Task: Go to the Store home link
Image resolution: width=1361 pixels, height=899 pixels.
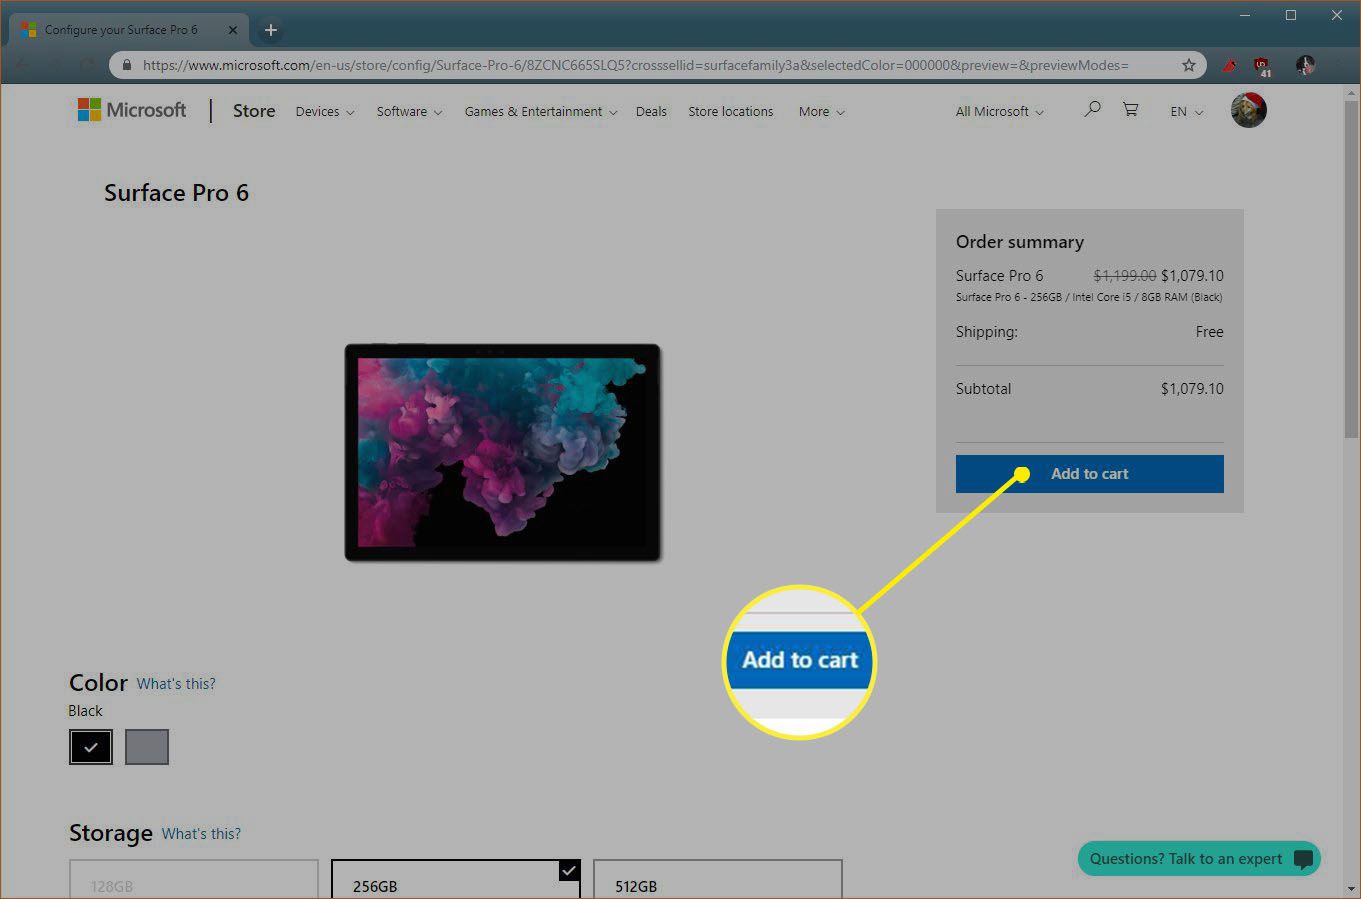Action: point(254,111)
